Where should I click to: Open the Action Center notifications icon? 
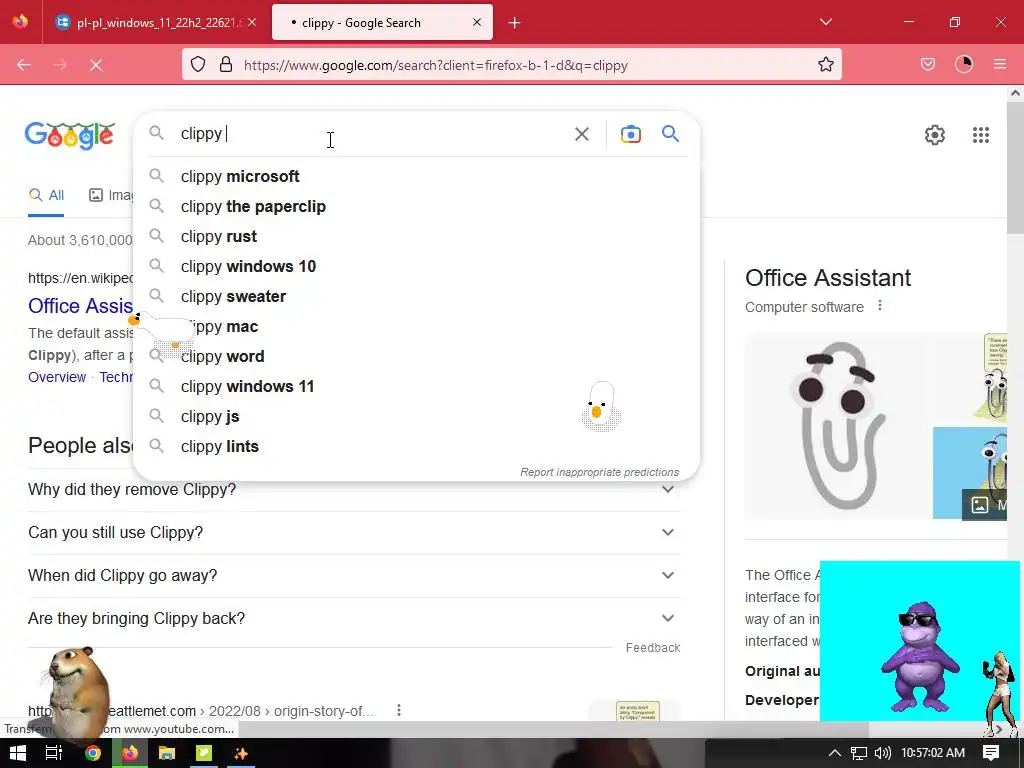990,753
